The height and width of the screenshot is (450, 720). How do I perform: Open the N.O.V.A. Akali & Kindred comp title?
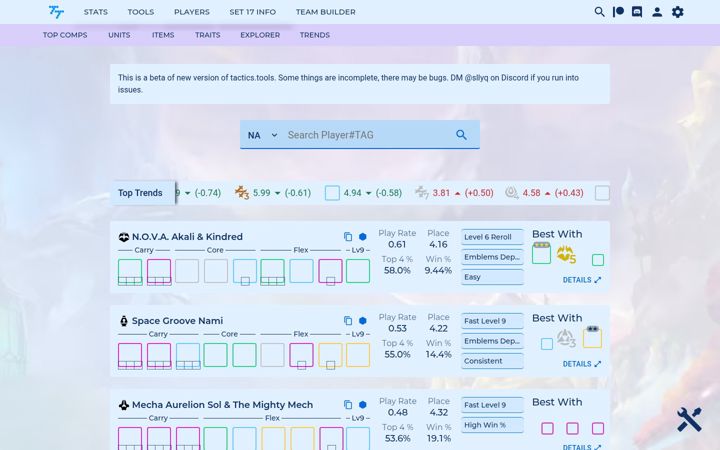(x=187, y=237)
